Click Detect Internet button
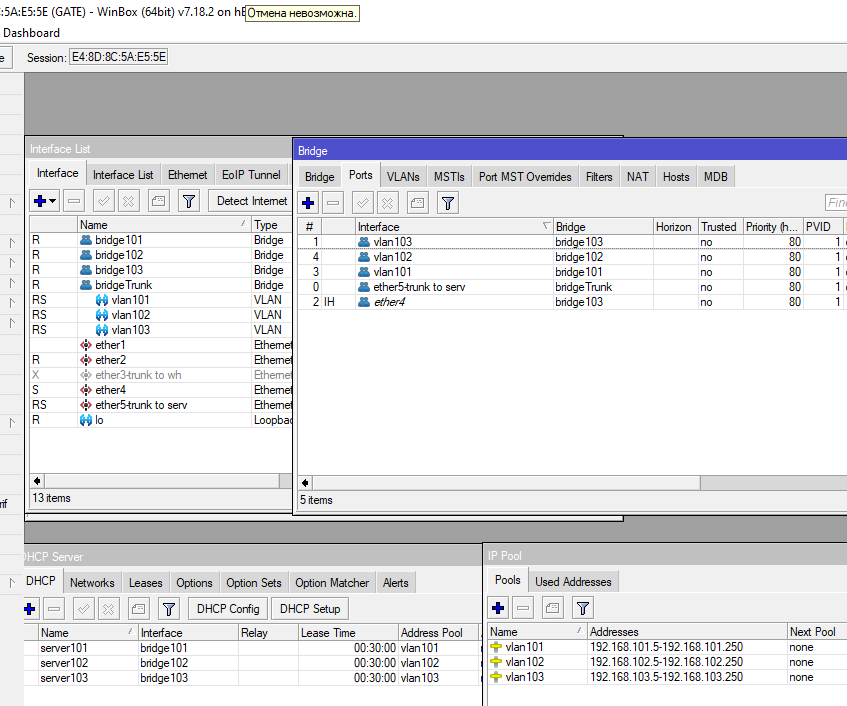Image resolution: width=847 pixels, height=706 pixels. (x=252, y=201)
